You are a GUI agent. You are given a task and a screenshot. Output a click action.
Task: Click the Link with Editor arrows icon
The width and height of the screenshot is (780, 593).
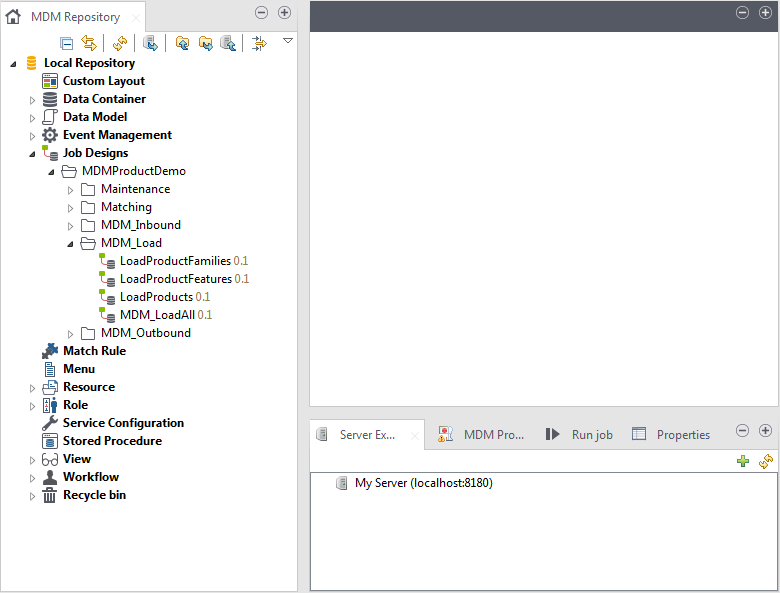pyautogui.click(x=89, y=43)
